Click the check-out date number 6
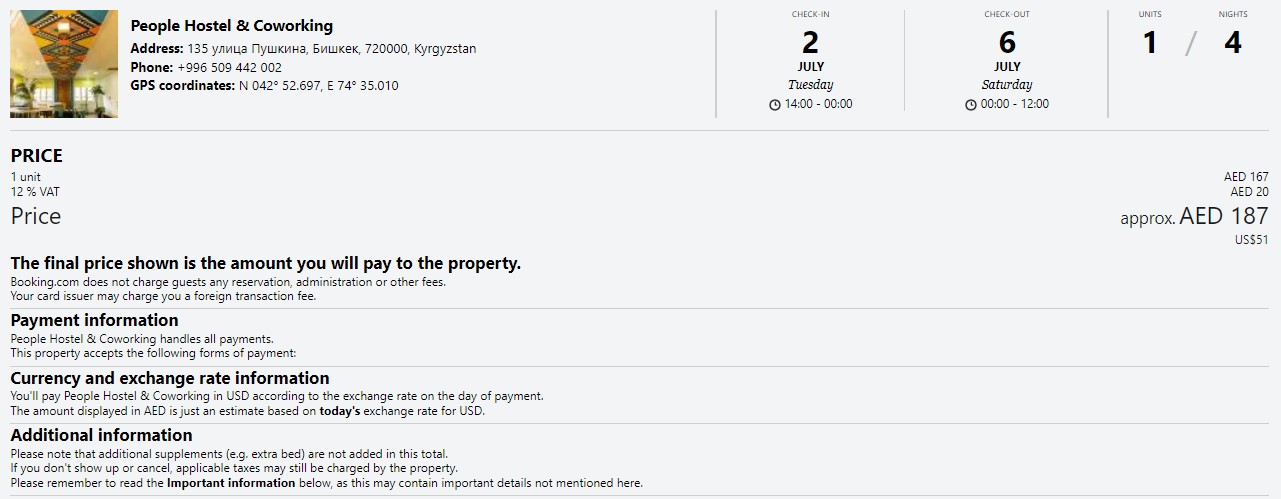Viewport: 1281px width, 499px height. pos(1007,43)
